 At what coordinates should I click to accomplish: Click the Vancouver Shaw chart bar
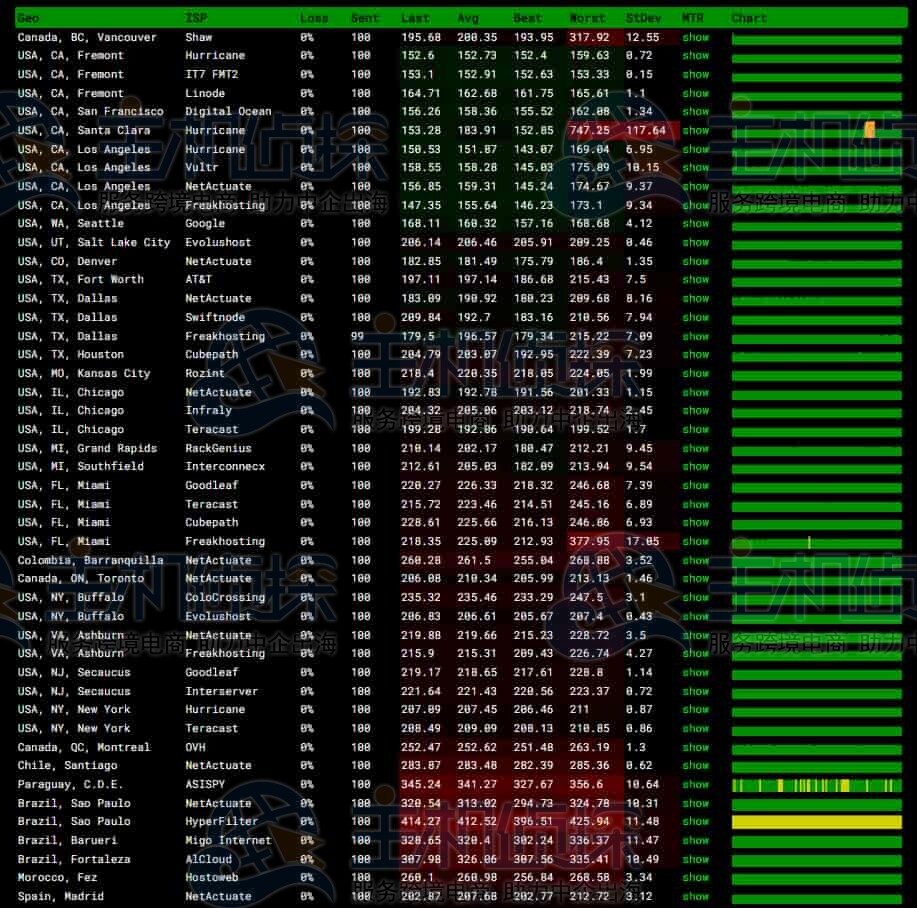[x=816, y=39]
